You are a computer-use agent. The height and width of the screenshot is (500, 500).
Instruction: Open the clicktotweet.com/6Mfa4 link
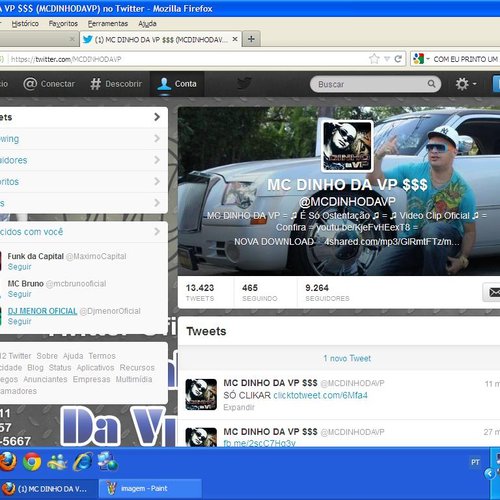pyautogui.click(x=320, y=395)
